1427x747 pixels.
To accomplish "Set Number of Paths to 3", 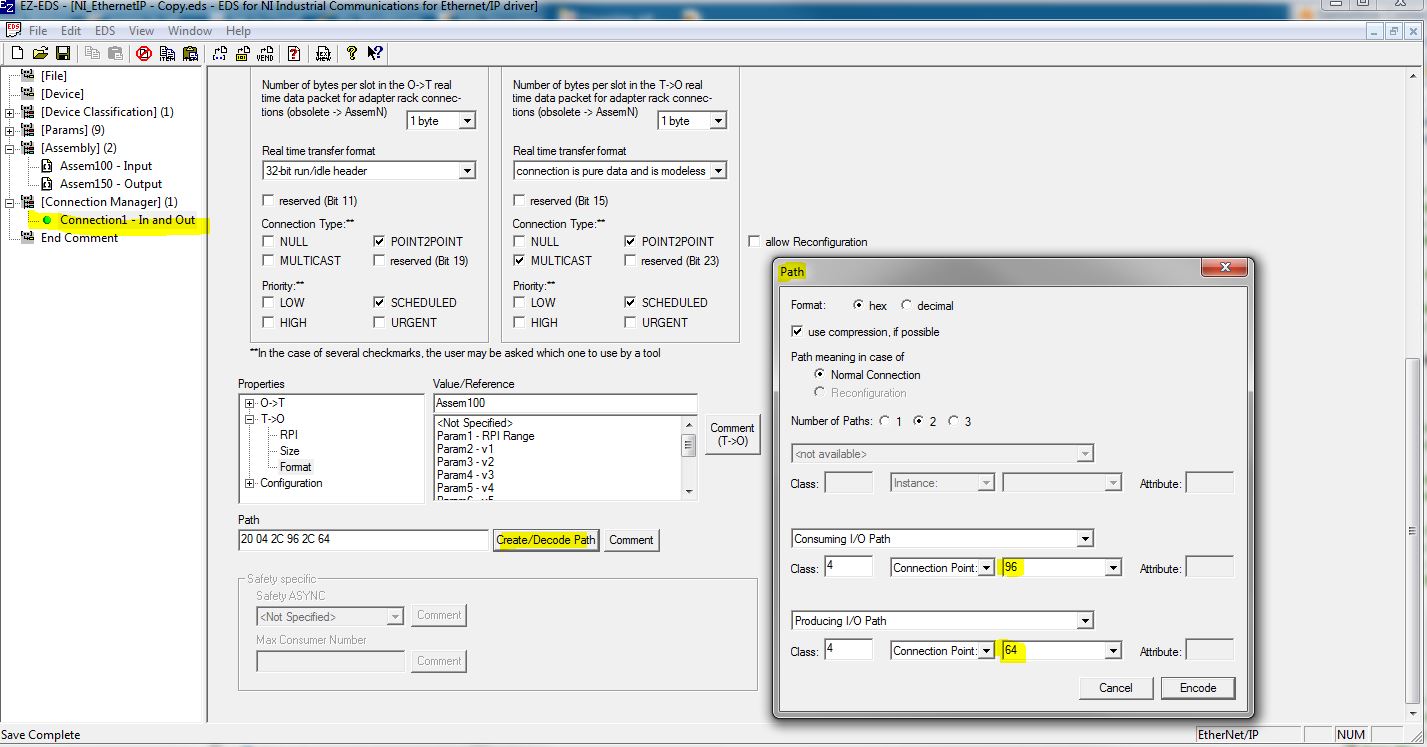I will click(953, 421).
